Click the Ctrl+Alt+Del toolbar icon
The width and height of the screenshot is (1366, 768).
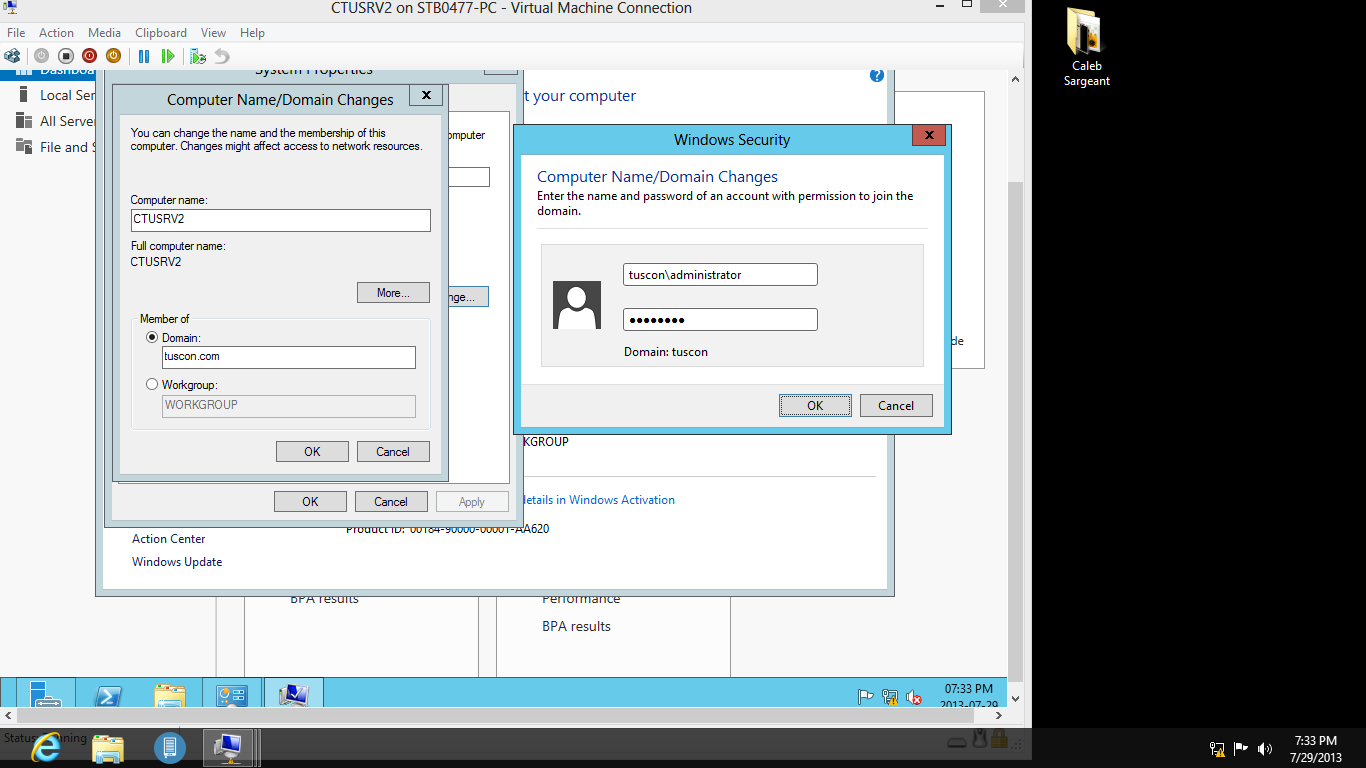[12, 56]
